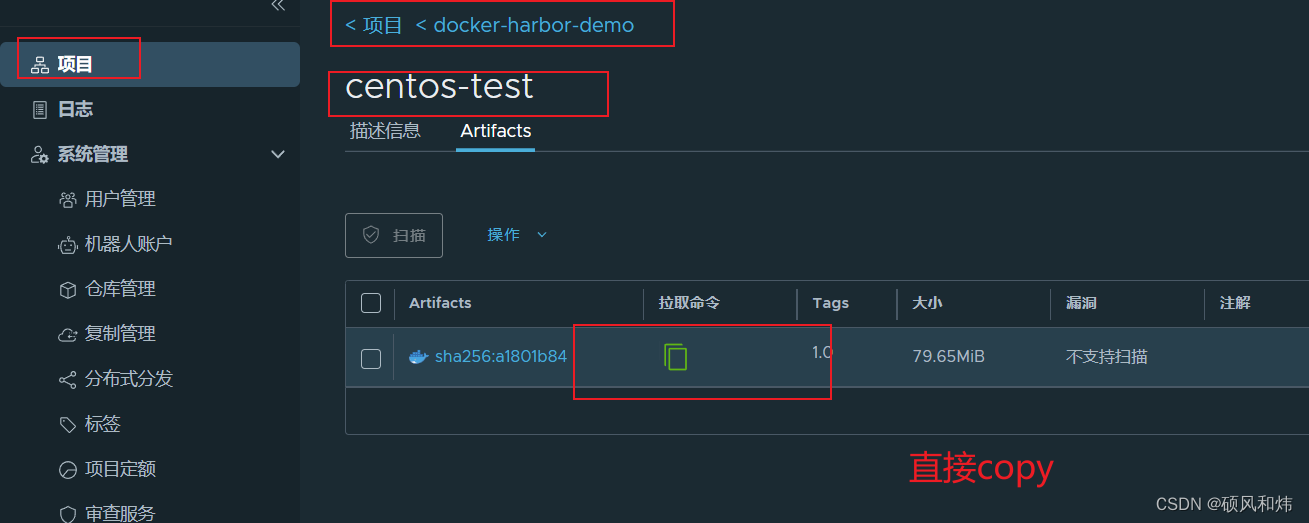The width and height of the screenshot is (1309, 523).
Task: Click the Distributions (分布式分发) share icon
Action: point(68,380)
